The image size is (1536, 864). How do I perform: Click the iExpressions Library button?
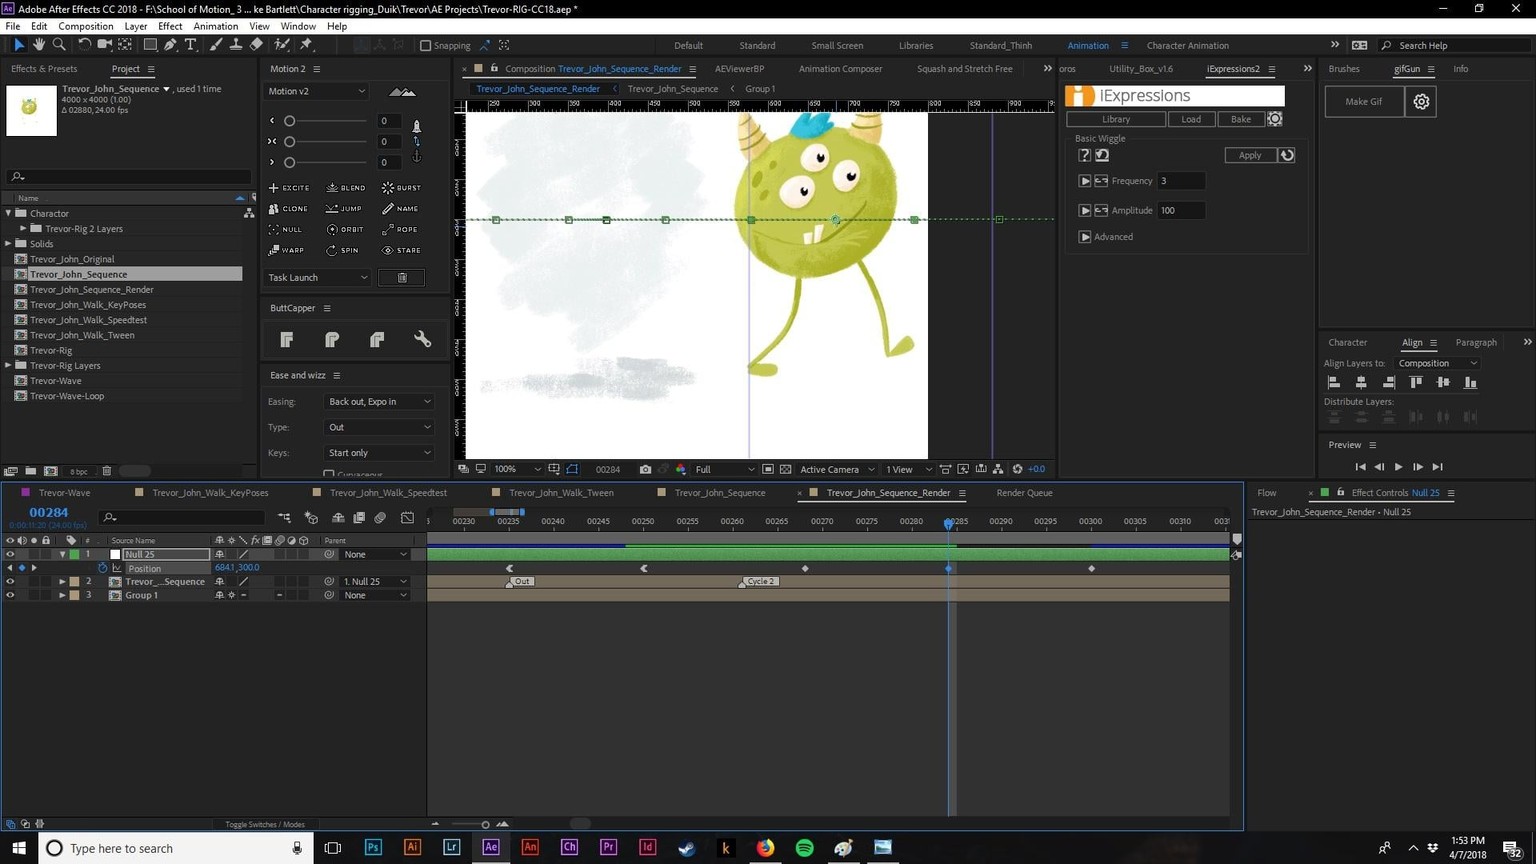click(1116, 119)
